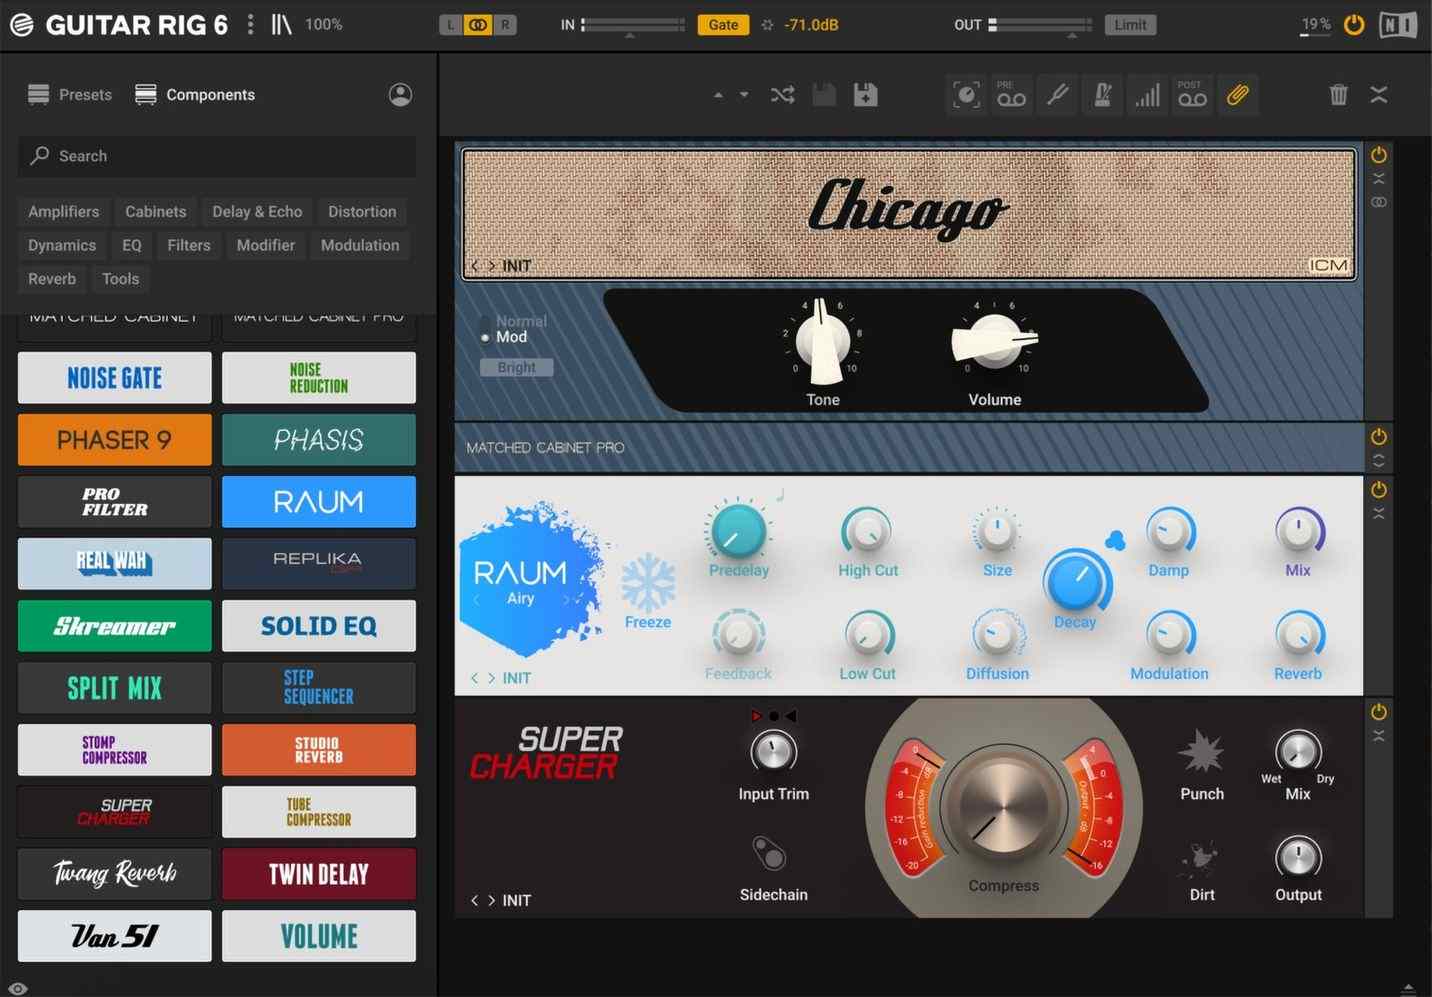Switch to the Presets tab
The image size is (1432, 997).
[70, 95]
